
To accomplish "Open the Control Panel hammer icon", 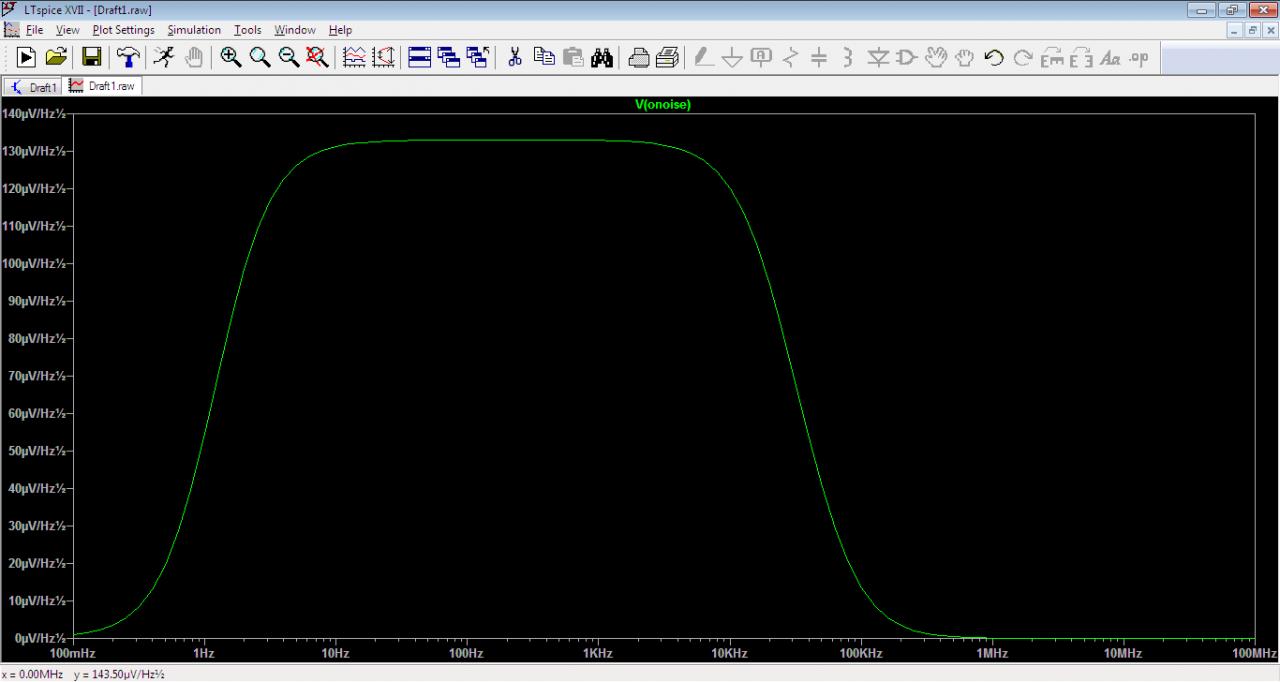I will 128,58.
